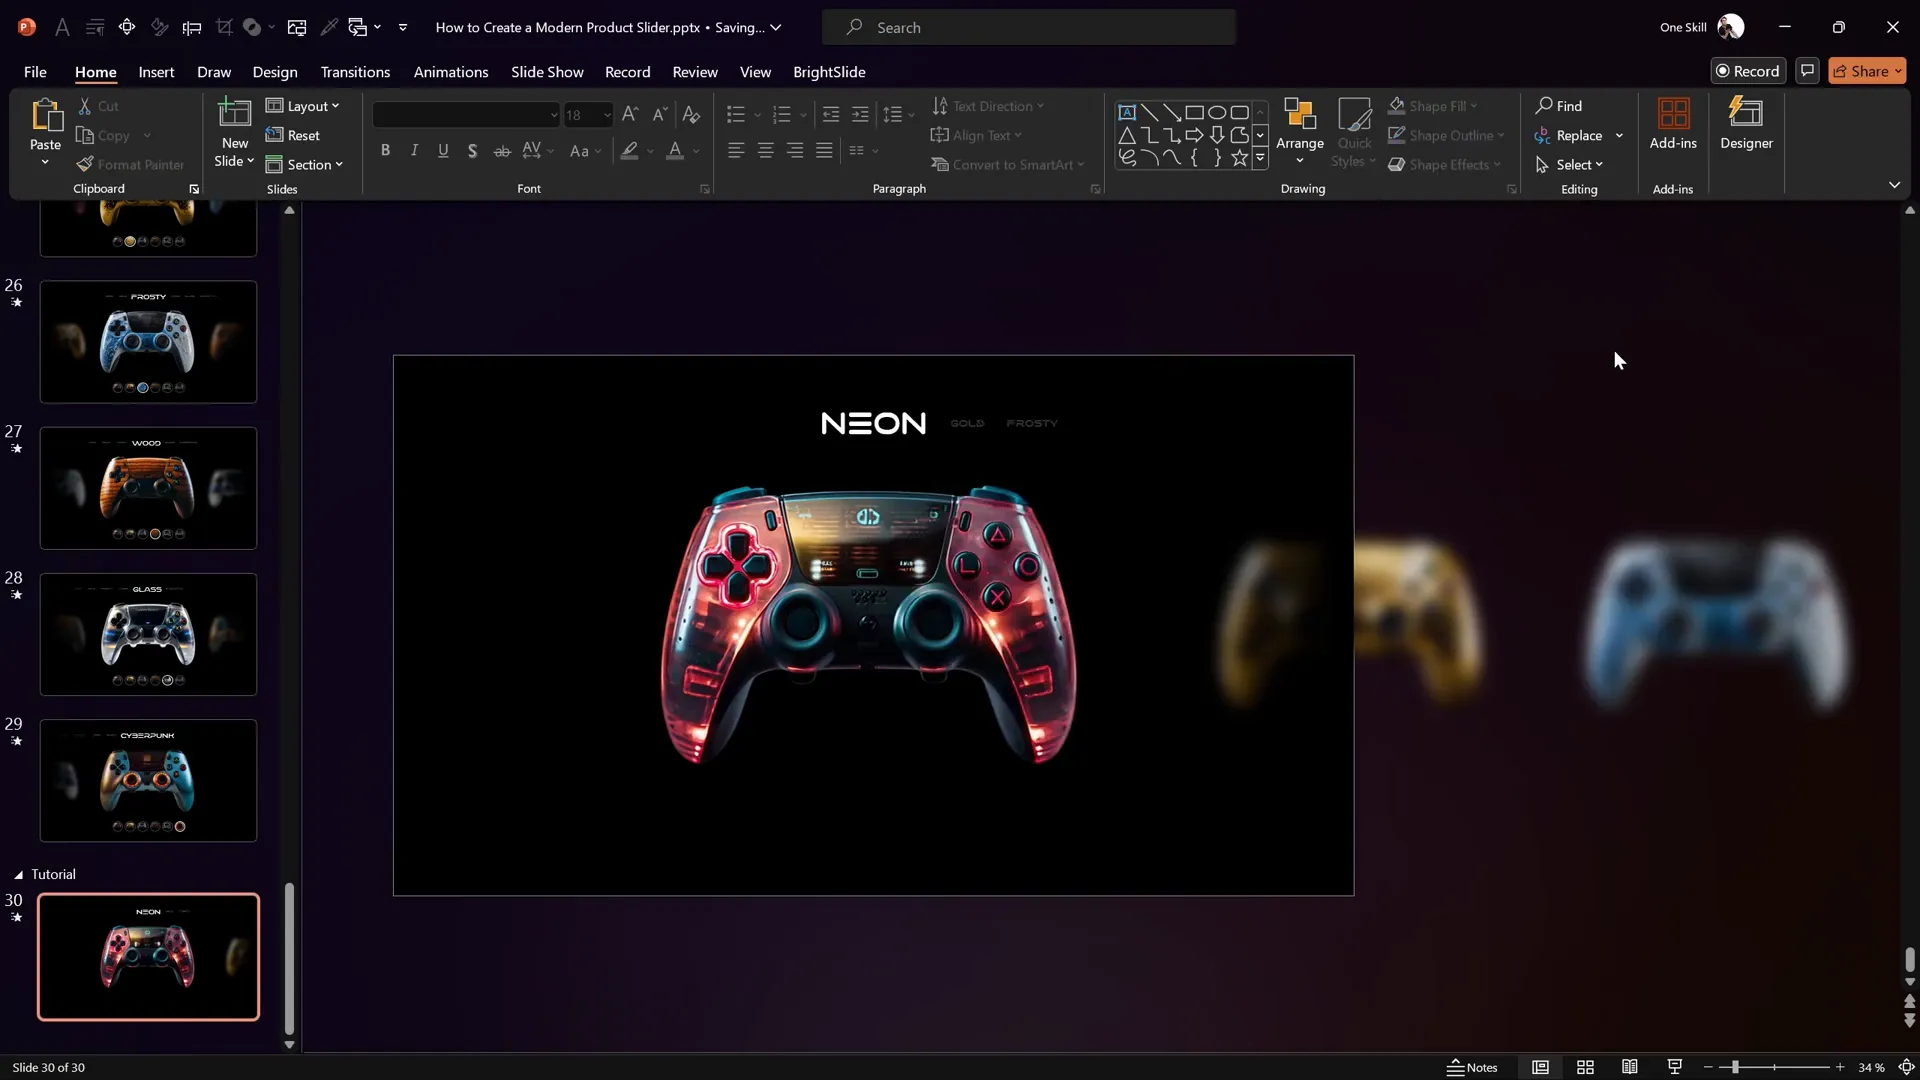
Task: Open Reading View from status bar
Action: [1630, 1067]
